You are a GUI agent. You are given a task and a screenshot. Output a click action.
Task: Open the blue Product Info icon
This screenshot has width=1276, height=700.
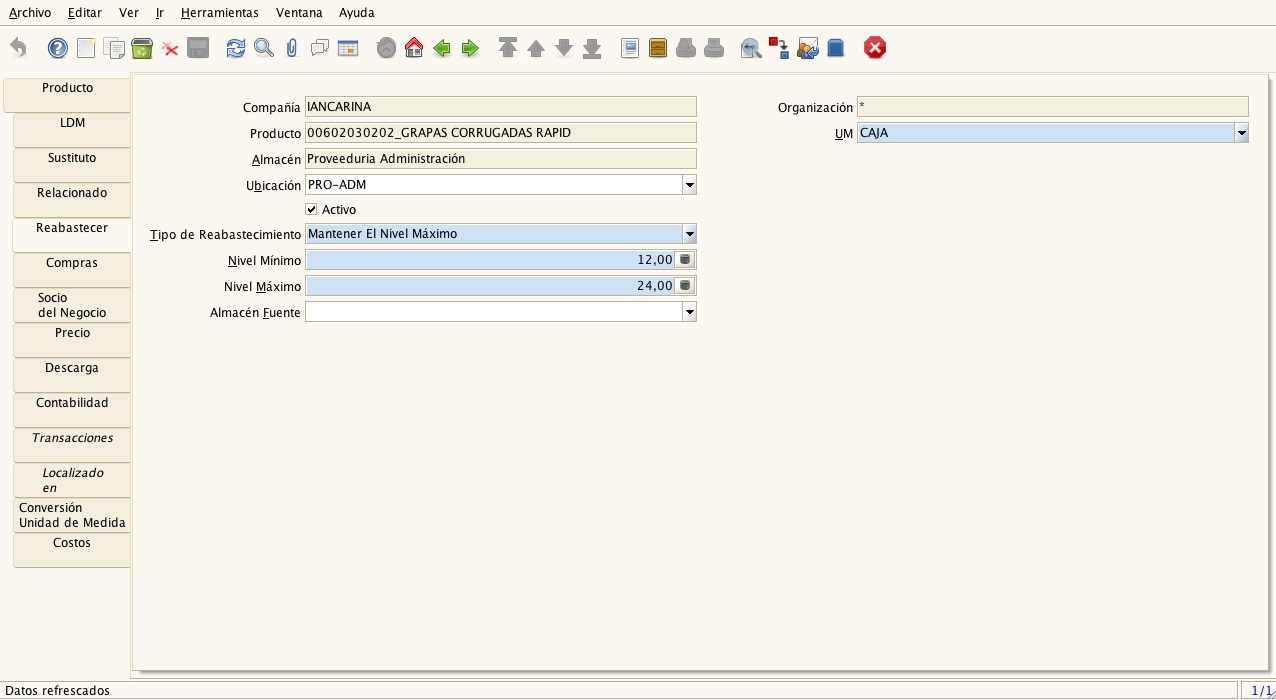click(x=836, y=48)
